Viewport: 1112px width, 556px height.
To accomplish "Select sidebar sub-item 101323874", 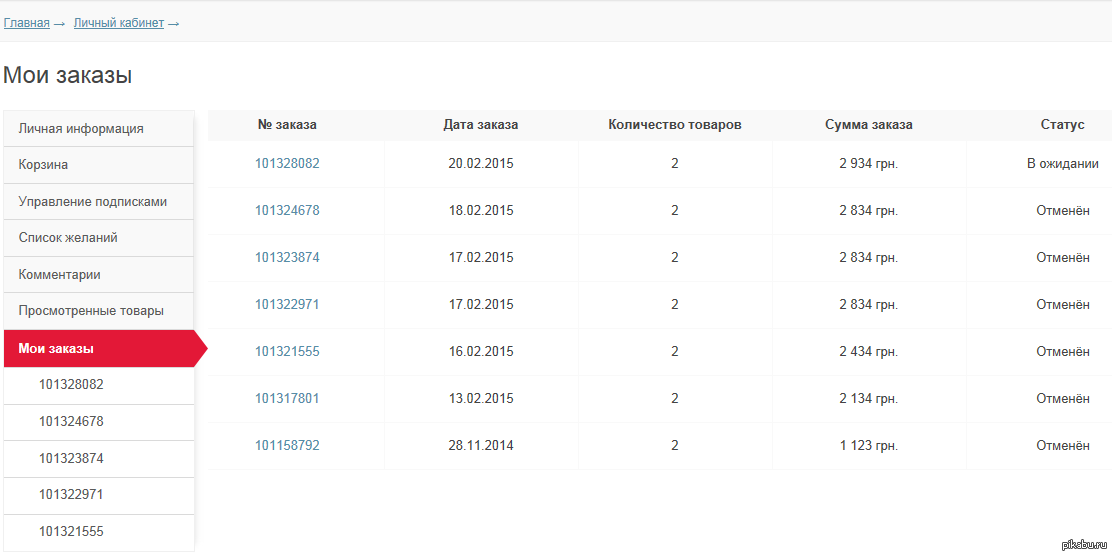I will click(x=99, y=459).
